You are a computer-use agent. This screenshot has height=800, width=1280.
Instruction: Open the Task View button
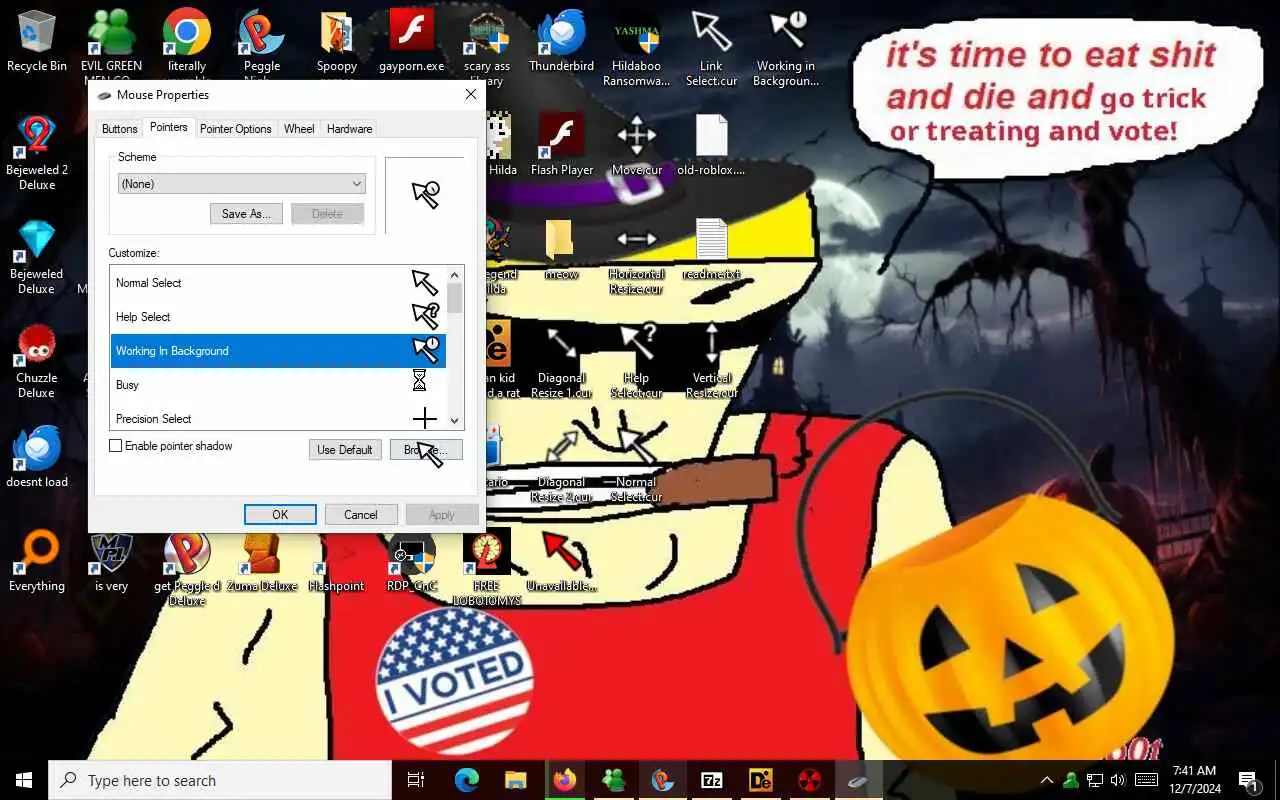[416, 780]
